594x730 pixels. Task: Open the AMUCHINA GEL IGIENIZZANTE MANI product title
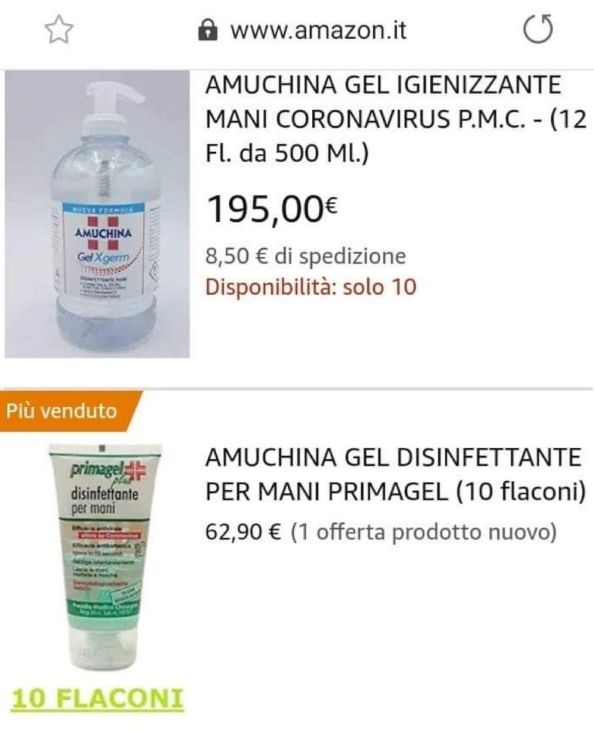pos(396,119)
